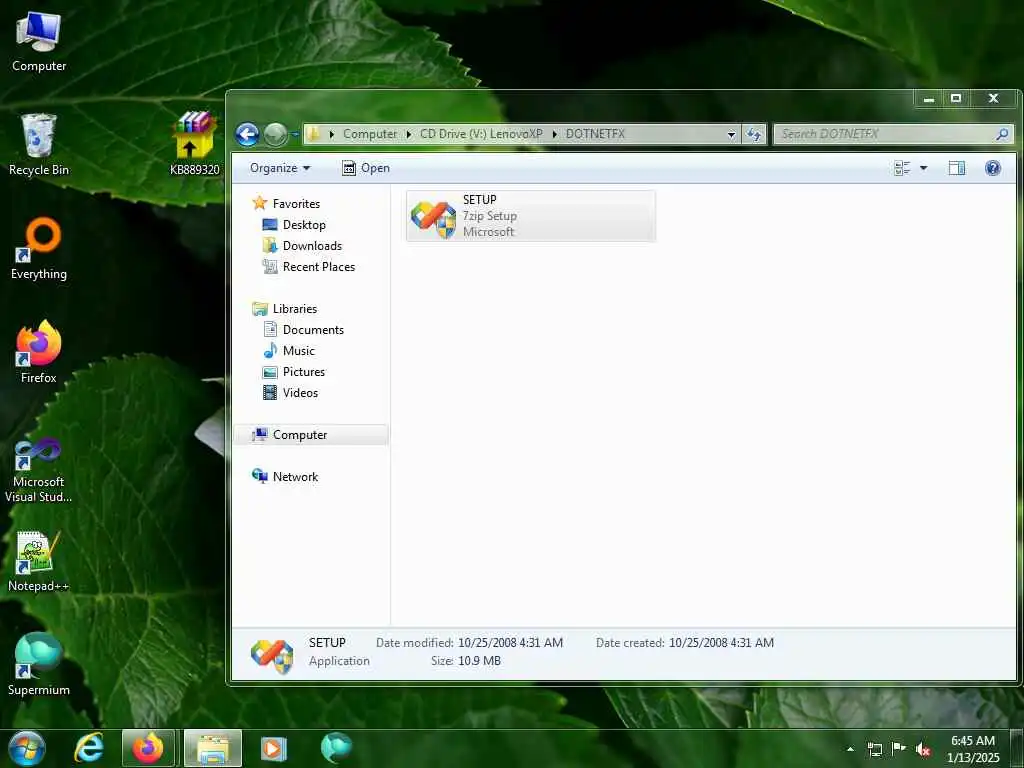Select the SETUP application file
1024x768 pixels.
tap(530, 216)
